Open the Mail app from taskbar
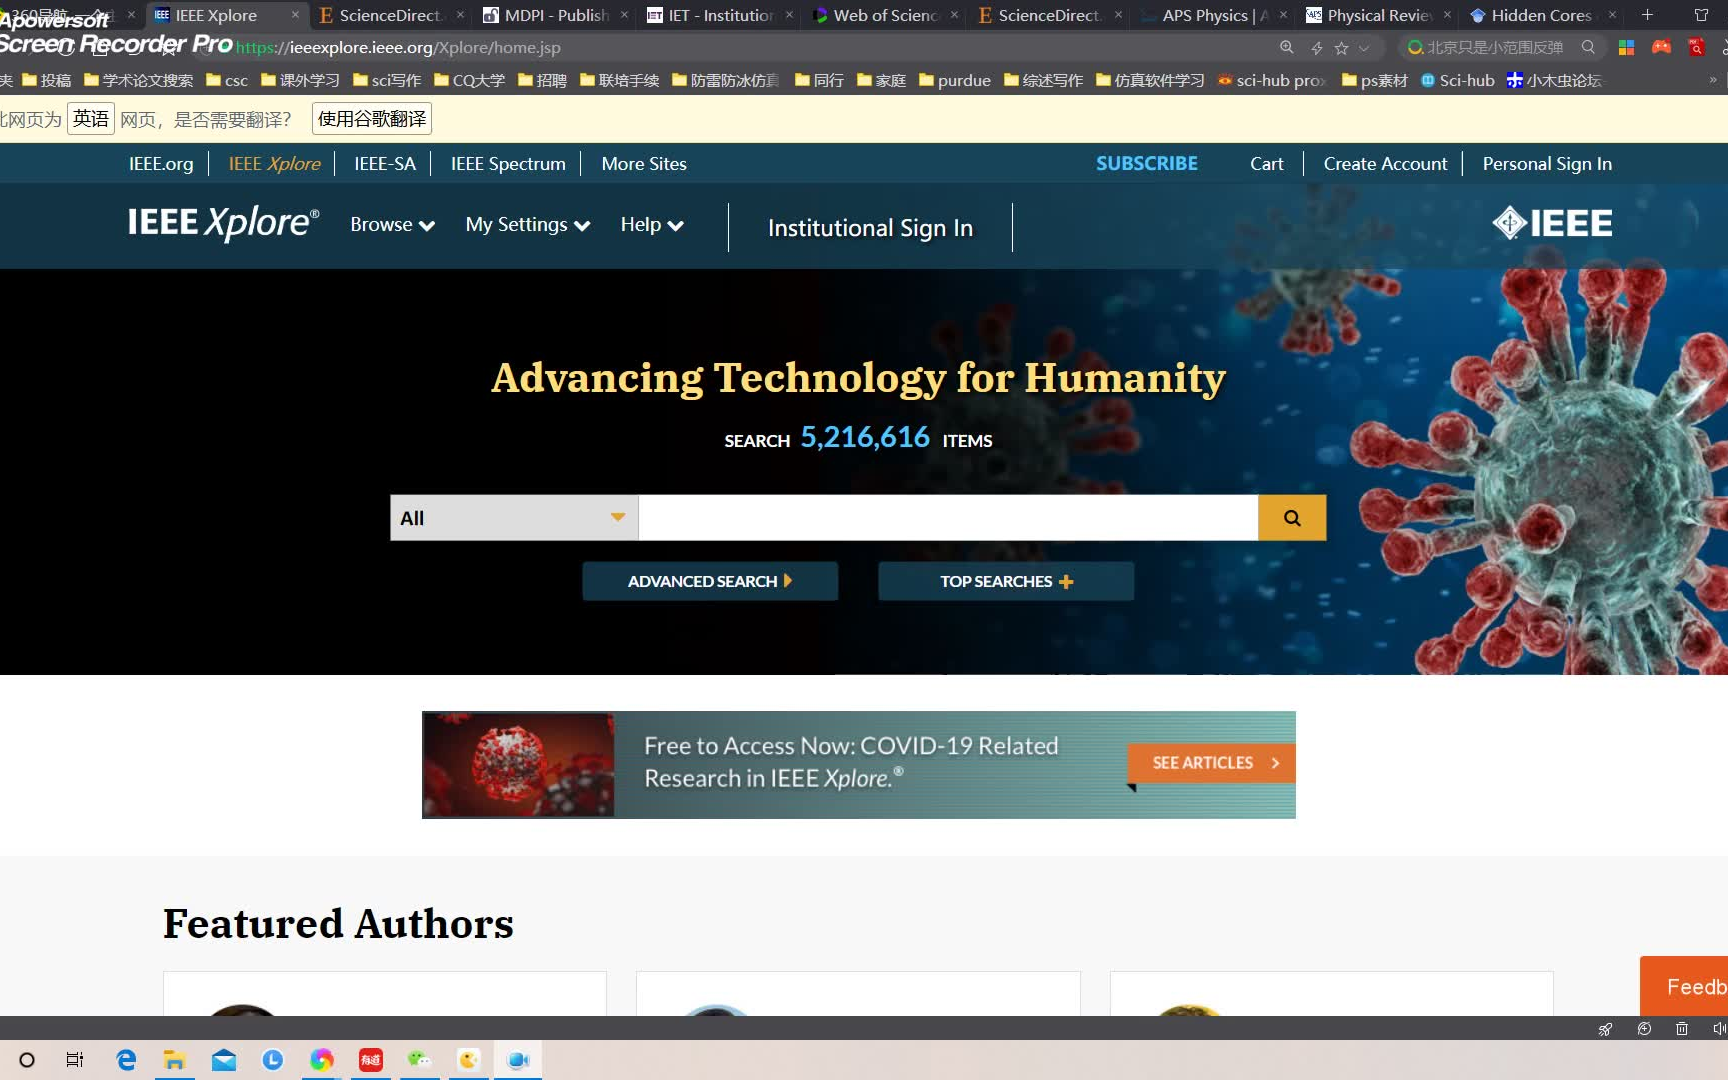1728x1080 pixels. pyautogui.click(x=224, y=1060)
